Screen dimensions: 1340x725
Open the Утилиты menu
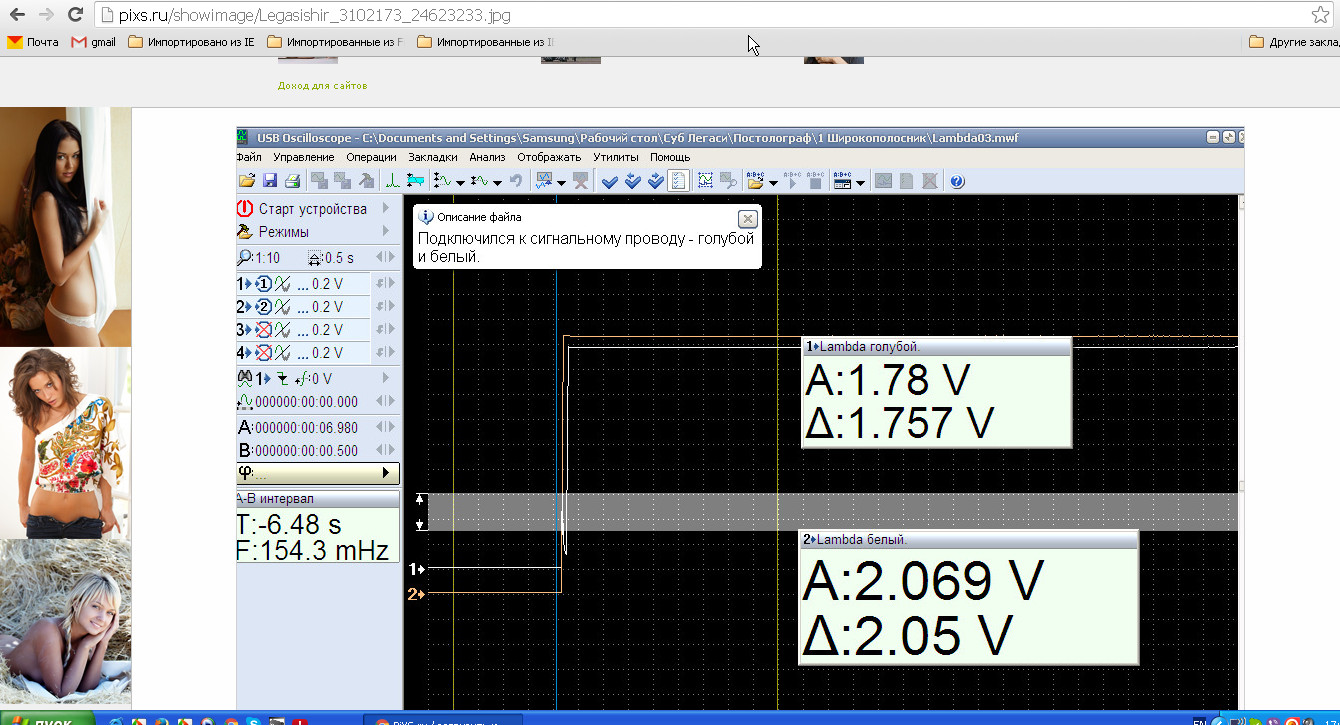tap(615, 157)
